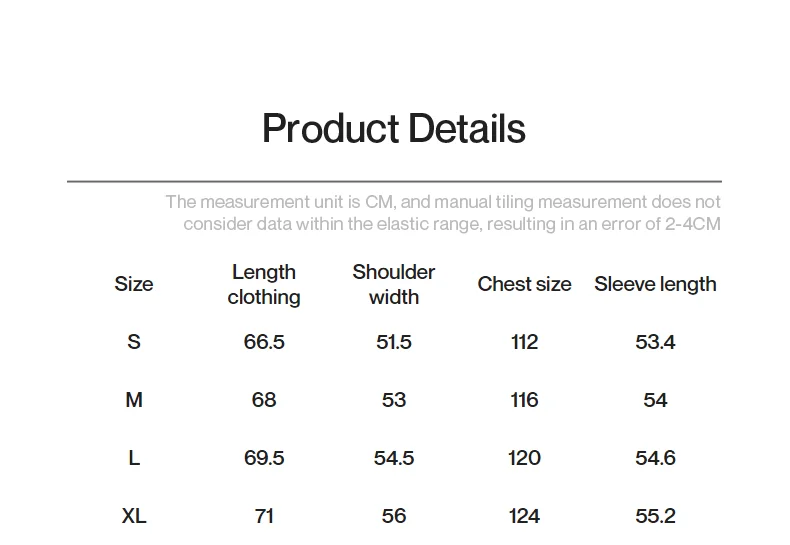Click the measurement unit disclaimer text
The width and height of the screenshot is (790, 545).
click(x=443, y=213)
